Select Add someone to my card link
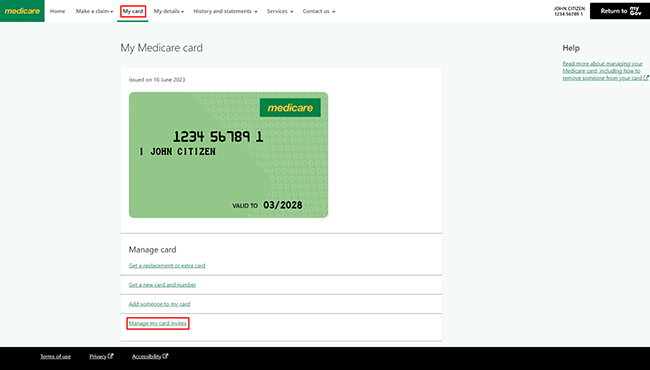The height and width of the screenshot is (370, 650). [159, 304]
